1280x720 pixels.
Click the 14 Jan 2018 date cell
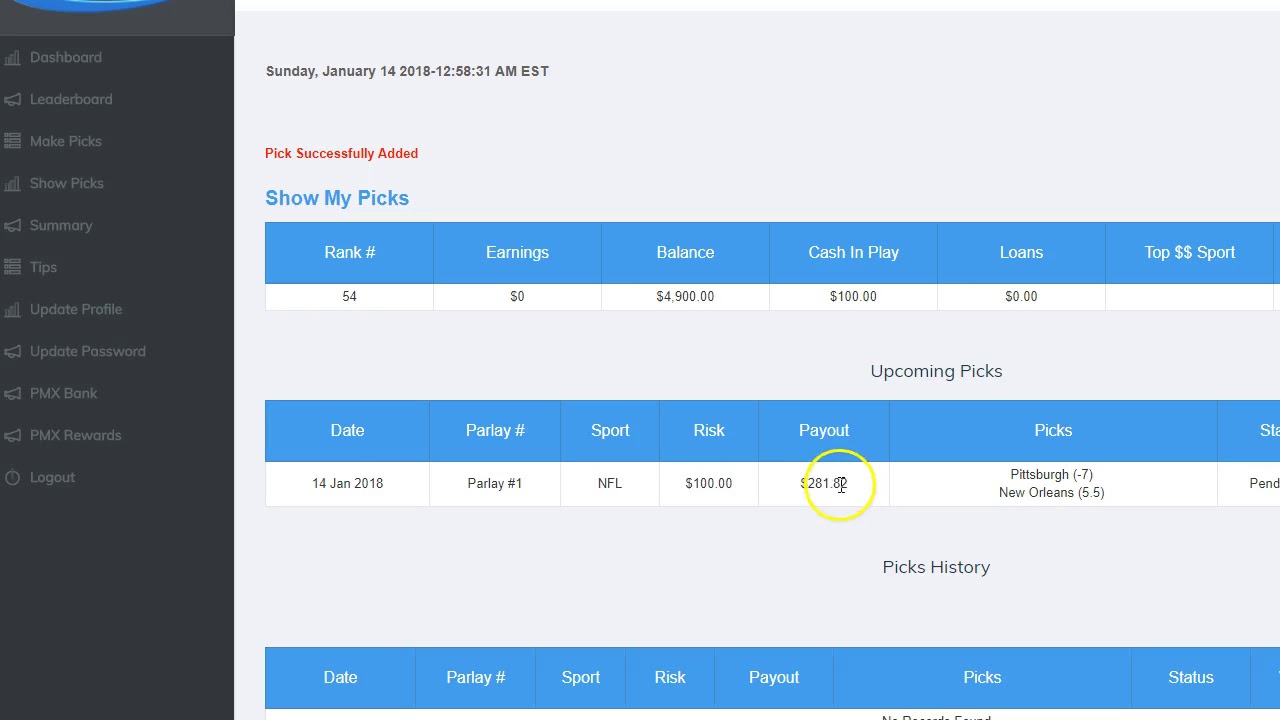point(347,484)
